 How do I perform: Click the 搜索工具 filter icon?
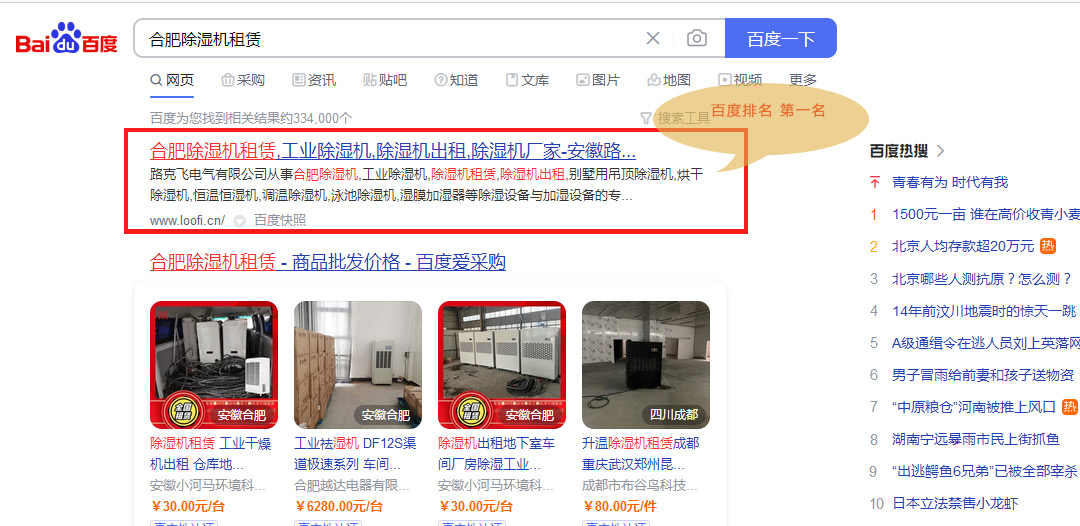click(x=645, y=118)
